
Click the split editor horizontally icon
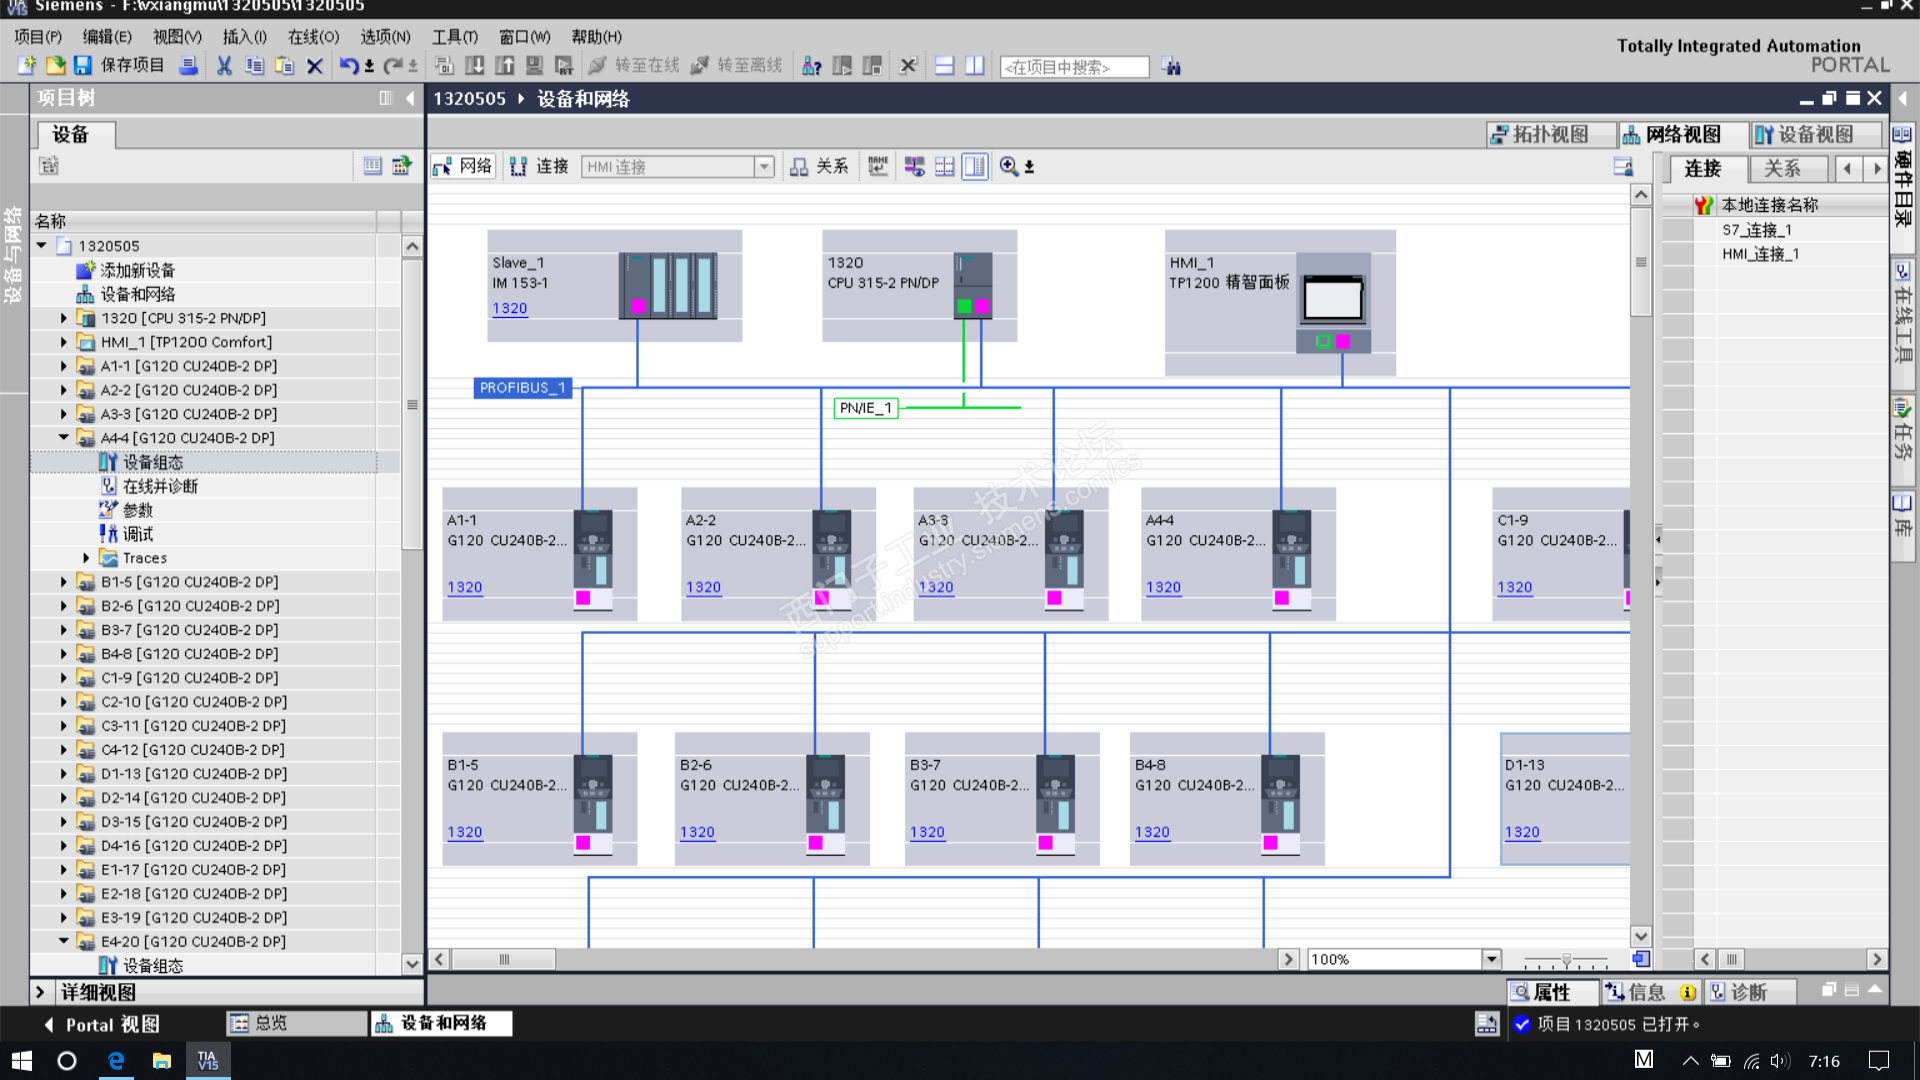pyautogui.click(x=944, y=66)
